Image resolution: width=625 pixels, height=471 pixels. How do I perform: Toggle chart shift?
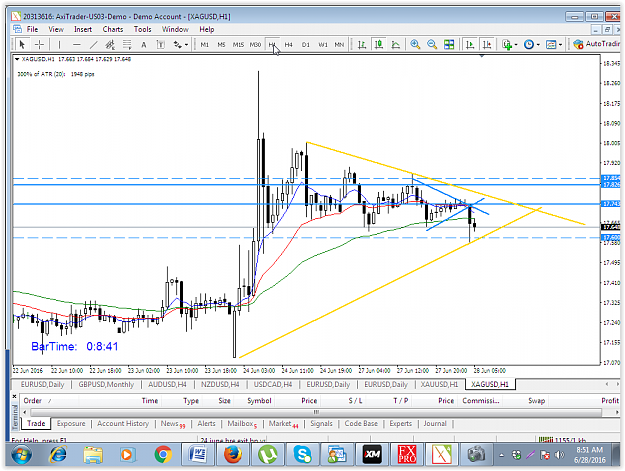487,44
